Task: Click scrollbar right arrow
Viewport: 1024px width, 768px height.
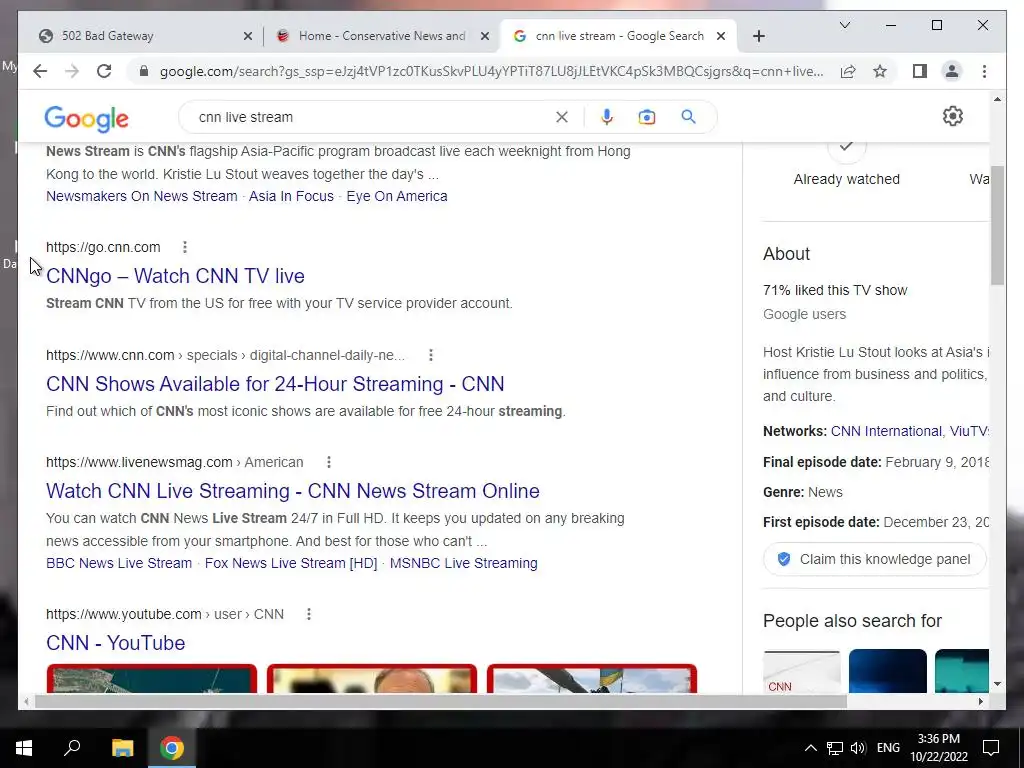Action: coord(980,701)
